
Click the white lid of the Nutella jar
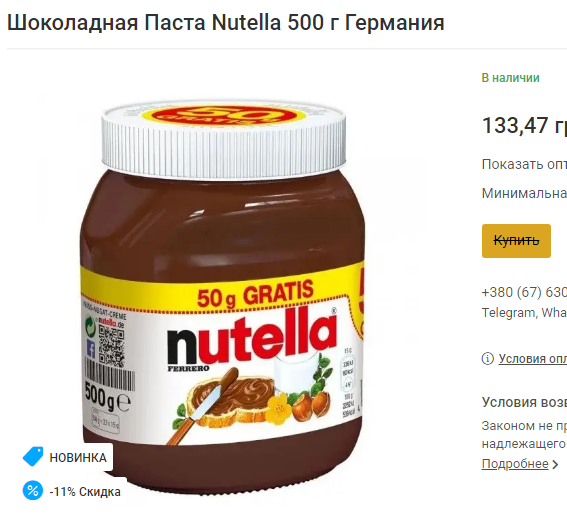223,138
